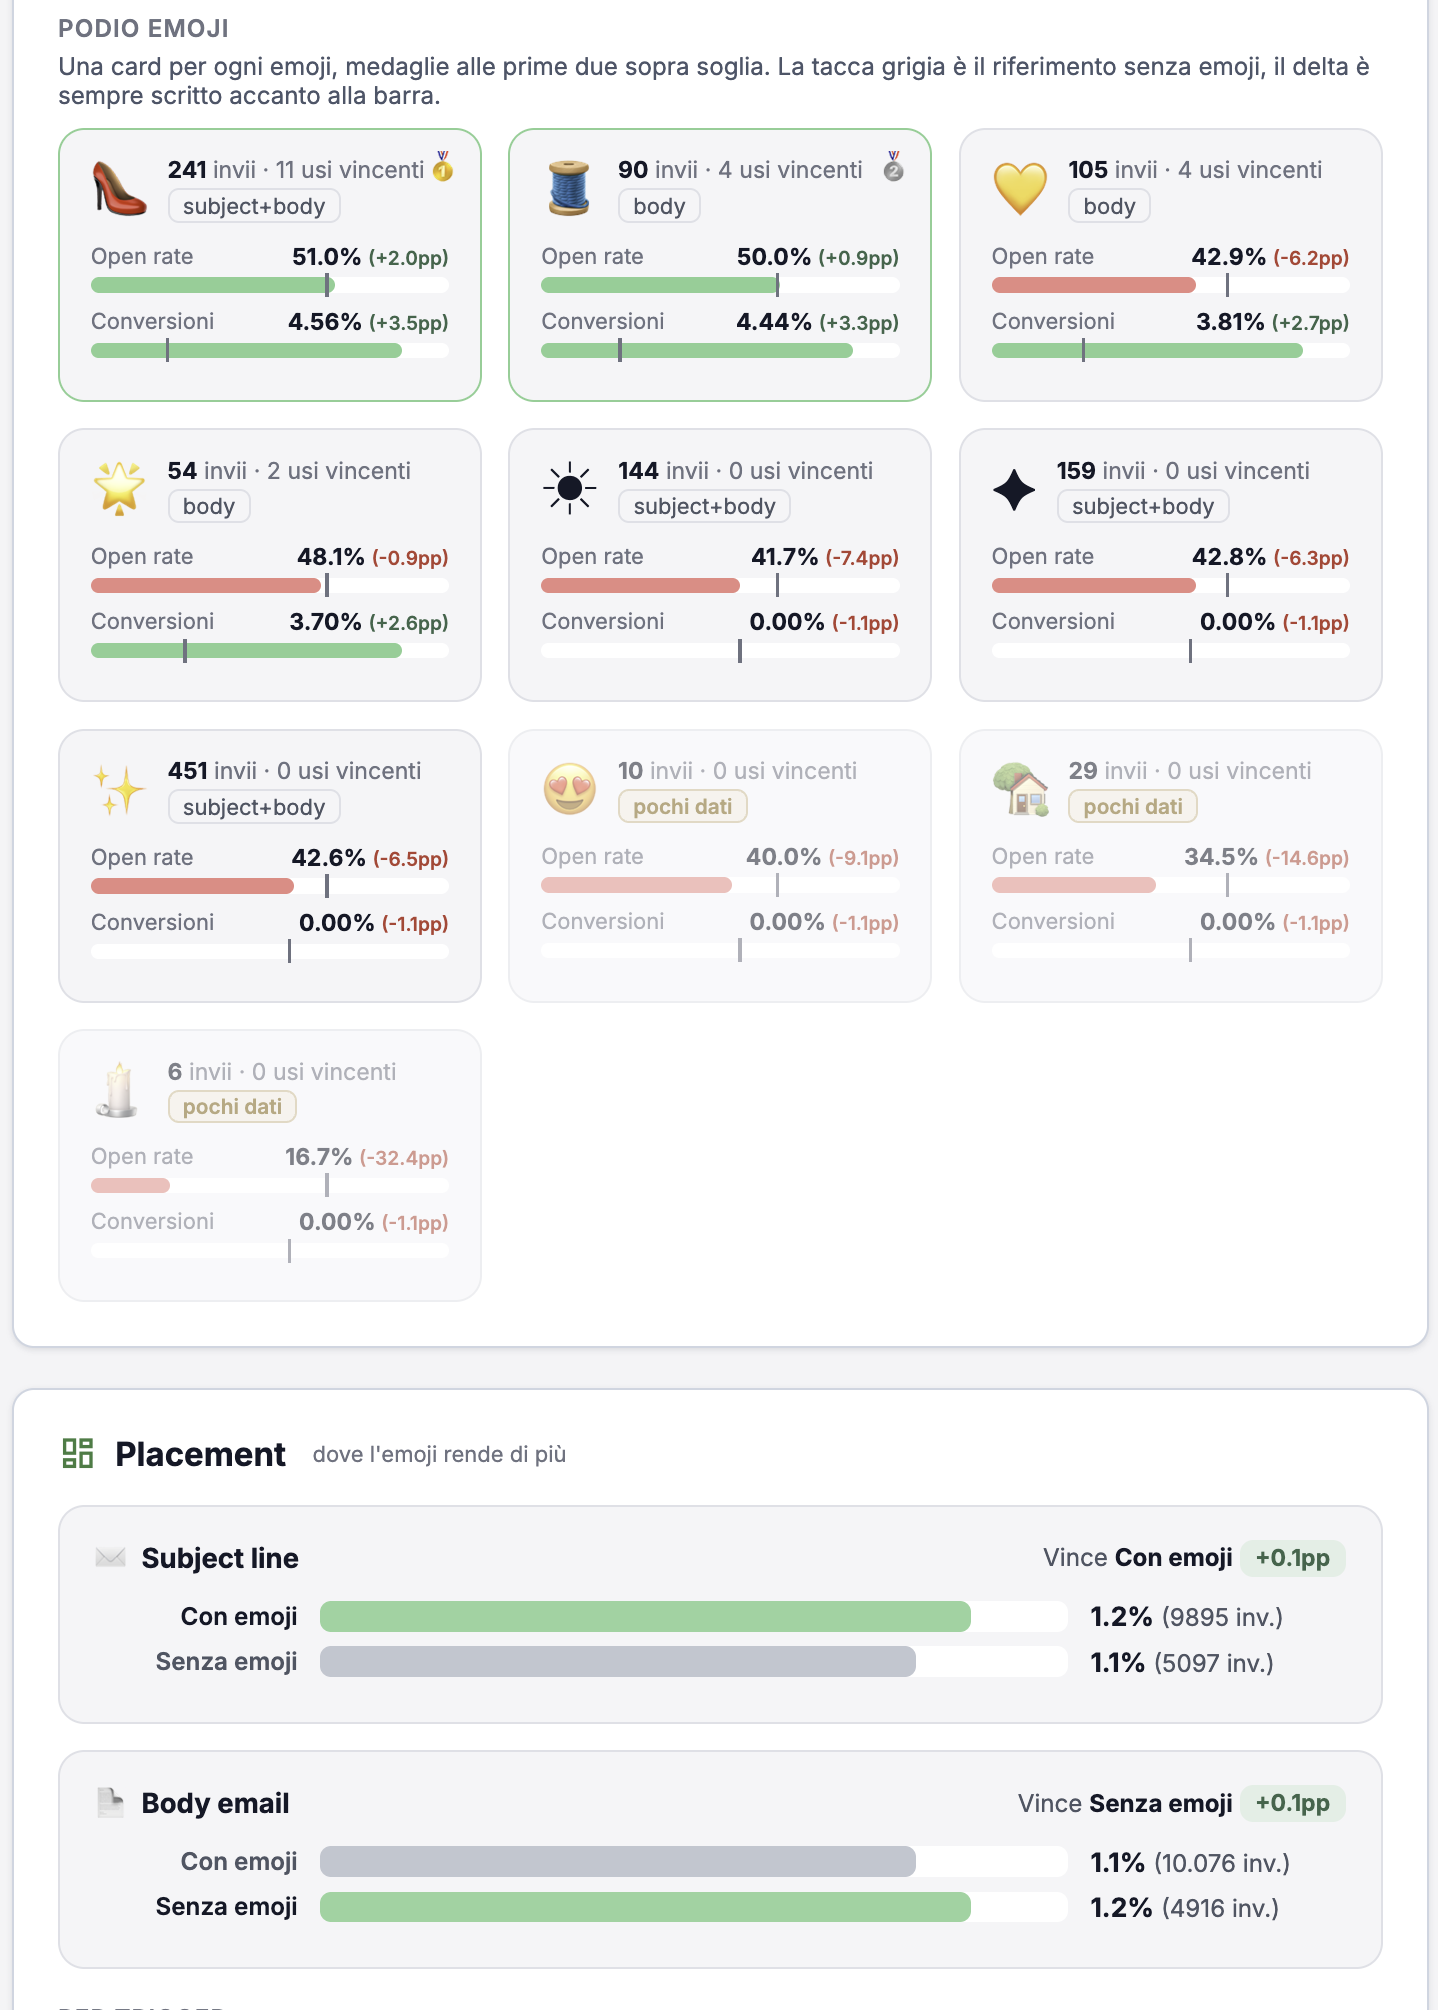Click the glowing star emoji
The image size is (1438, 2010).
coord(119,488)
